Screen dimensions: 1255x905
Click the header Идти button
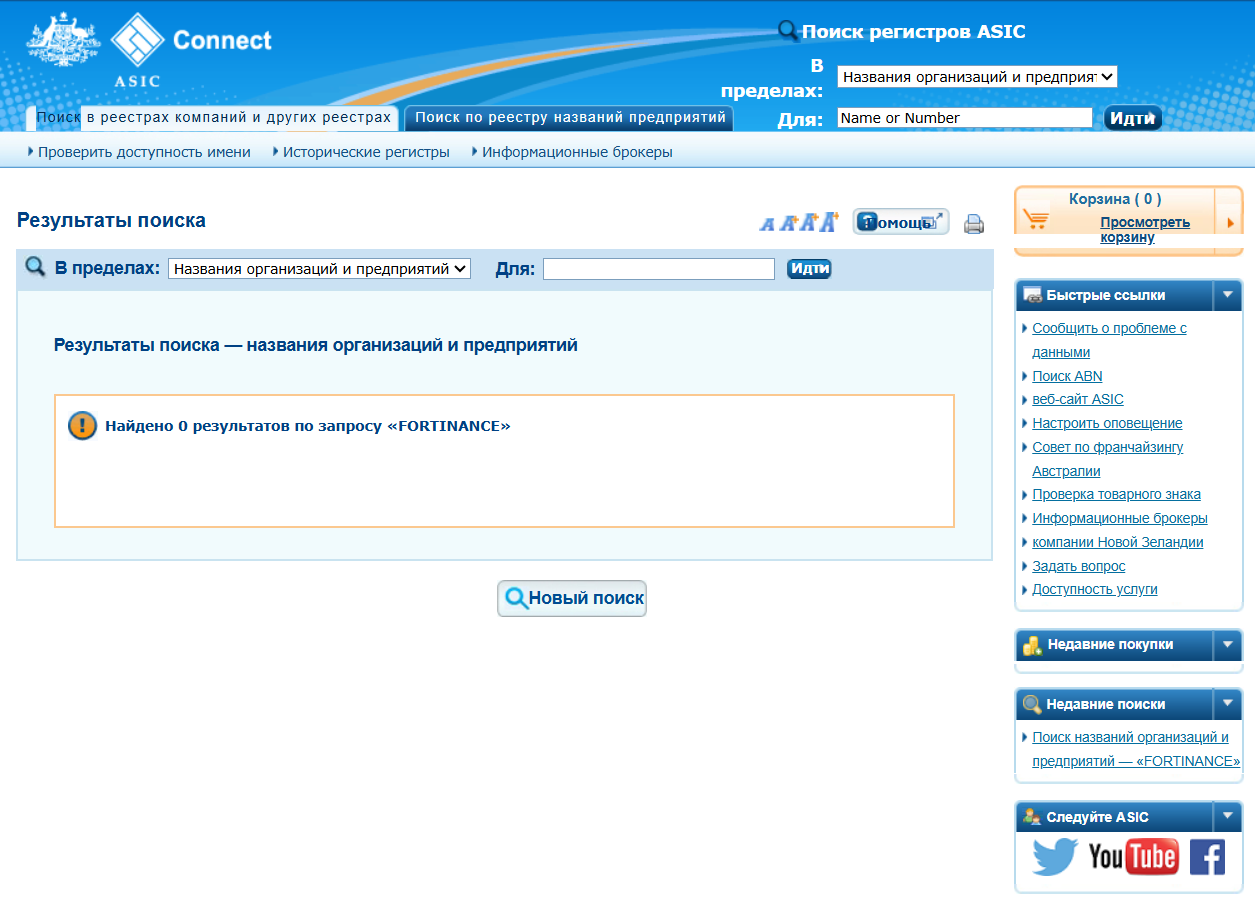tap(1133, 118)
